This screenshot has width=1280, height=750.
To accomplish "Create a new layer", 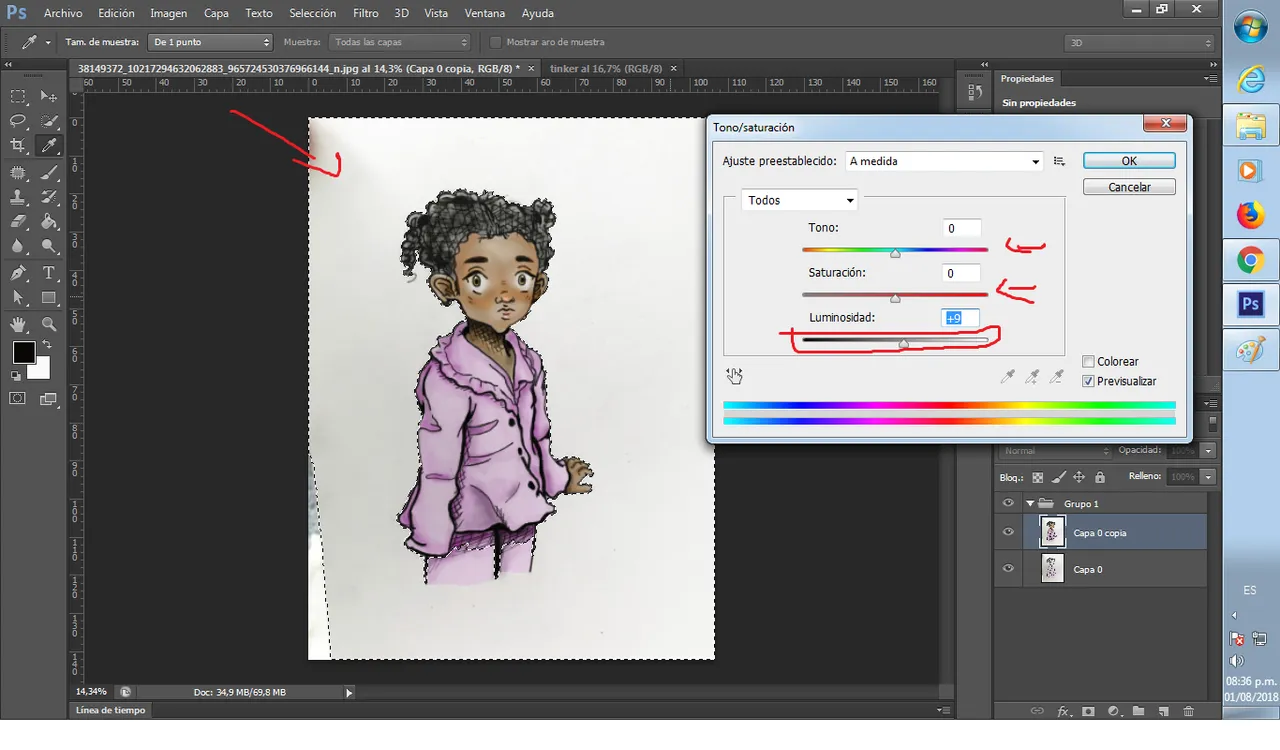I will point(1163,711).
